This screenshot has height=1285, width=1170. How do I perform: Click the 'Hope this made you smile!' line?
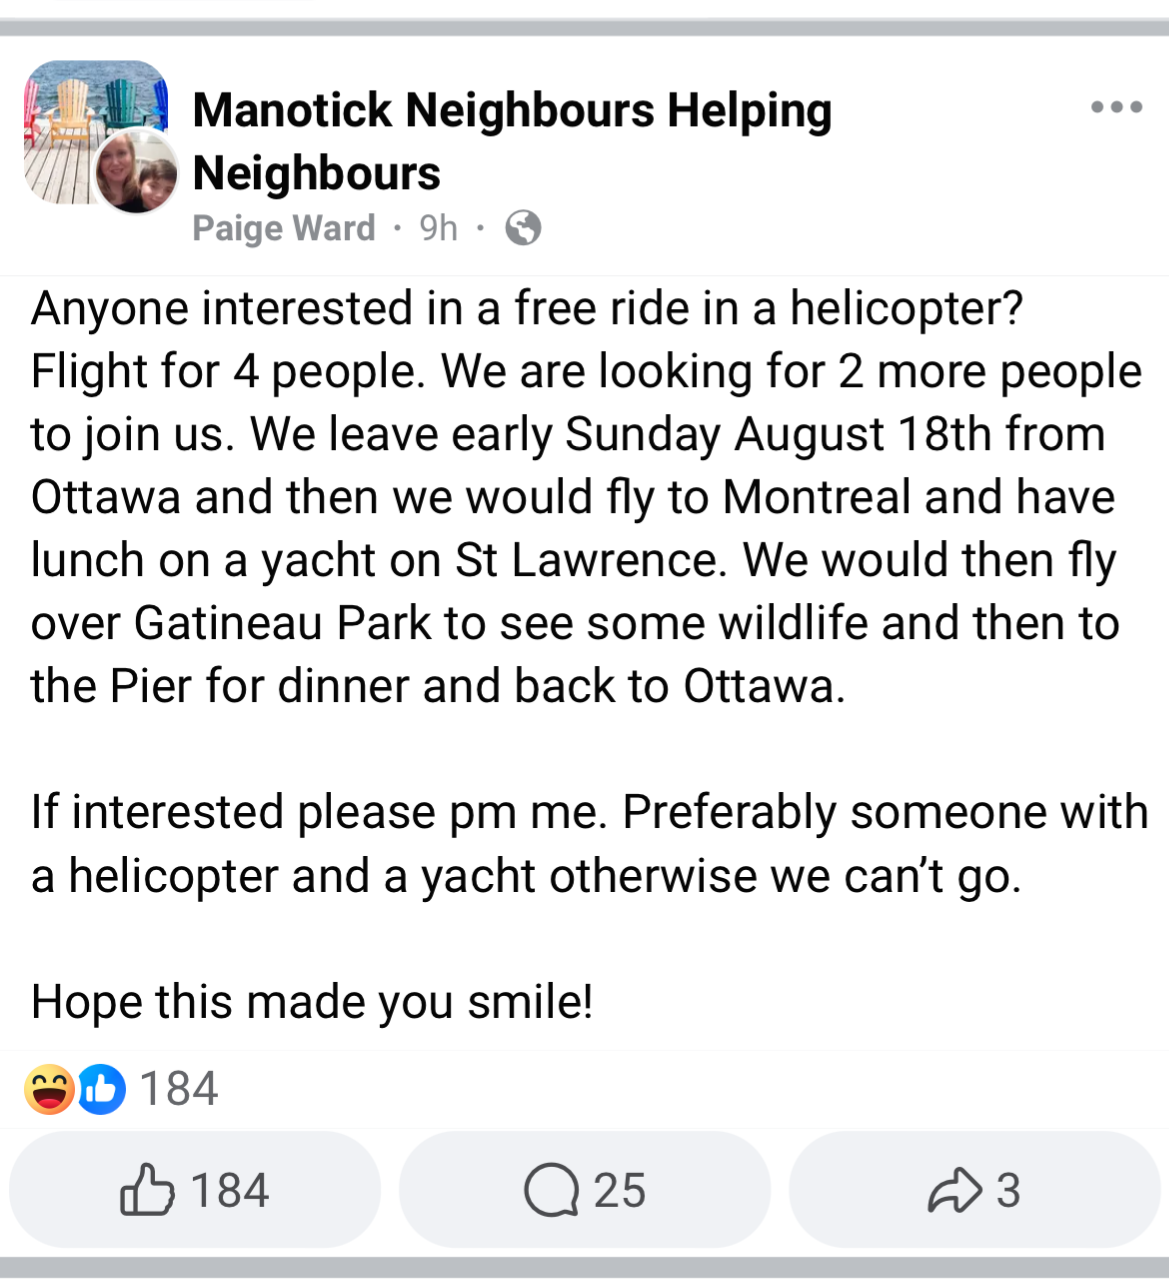[313, 1001]
